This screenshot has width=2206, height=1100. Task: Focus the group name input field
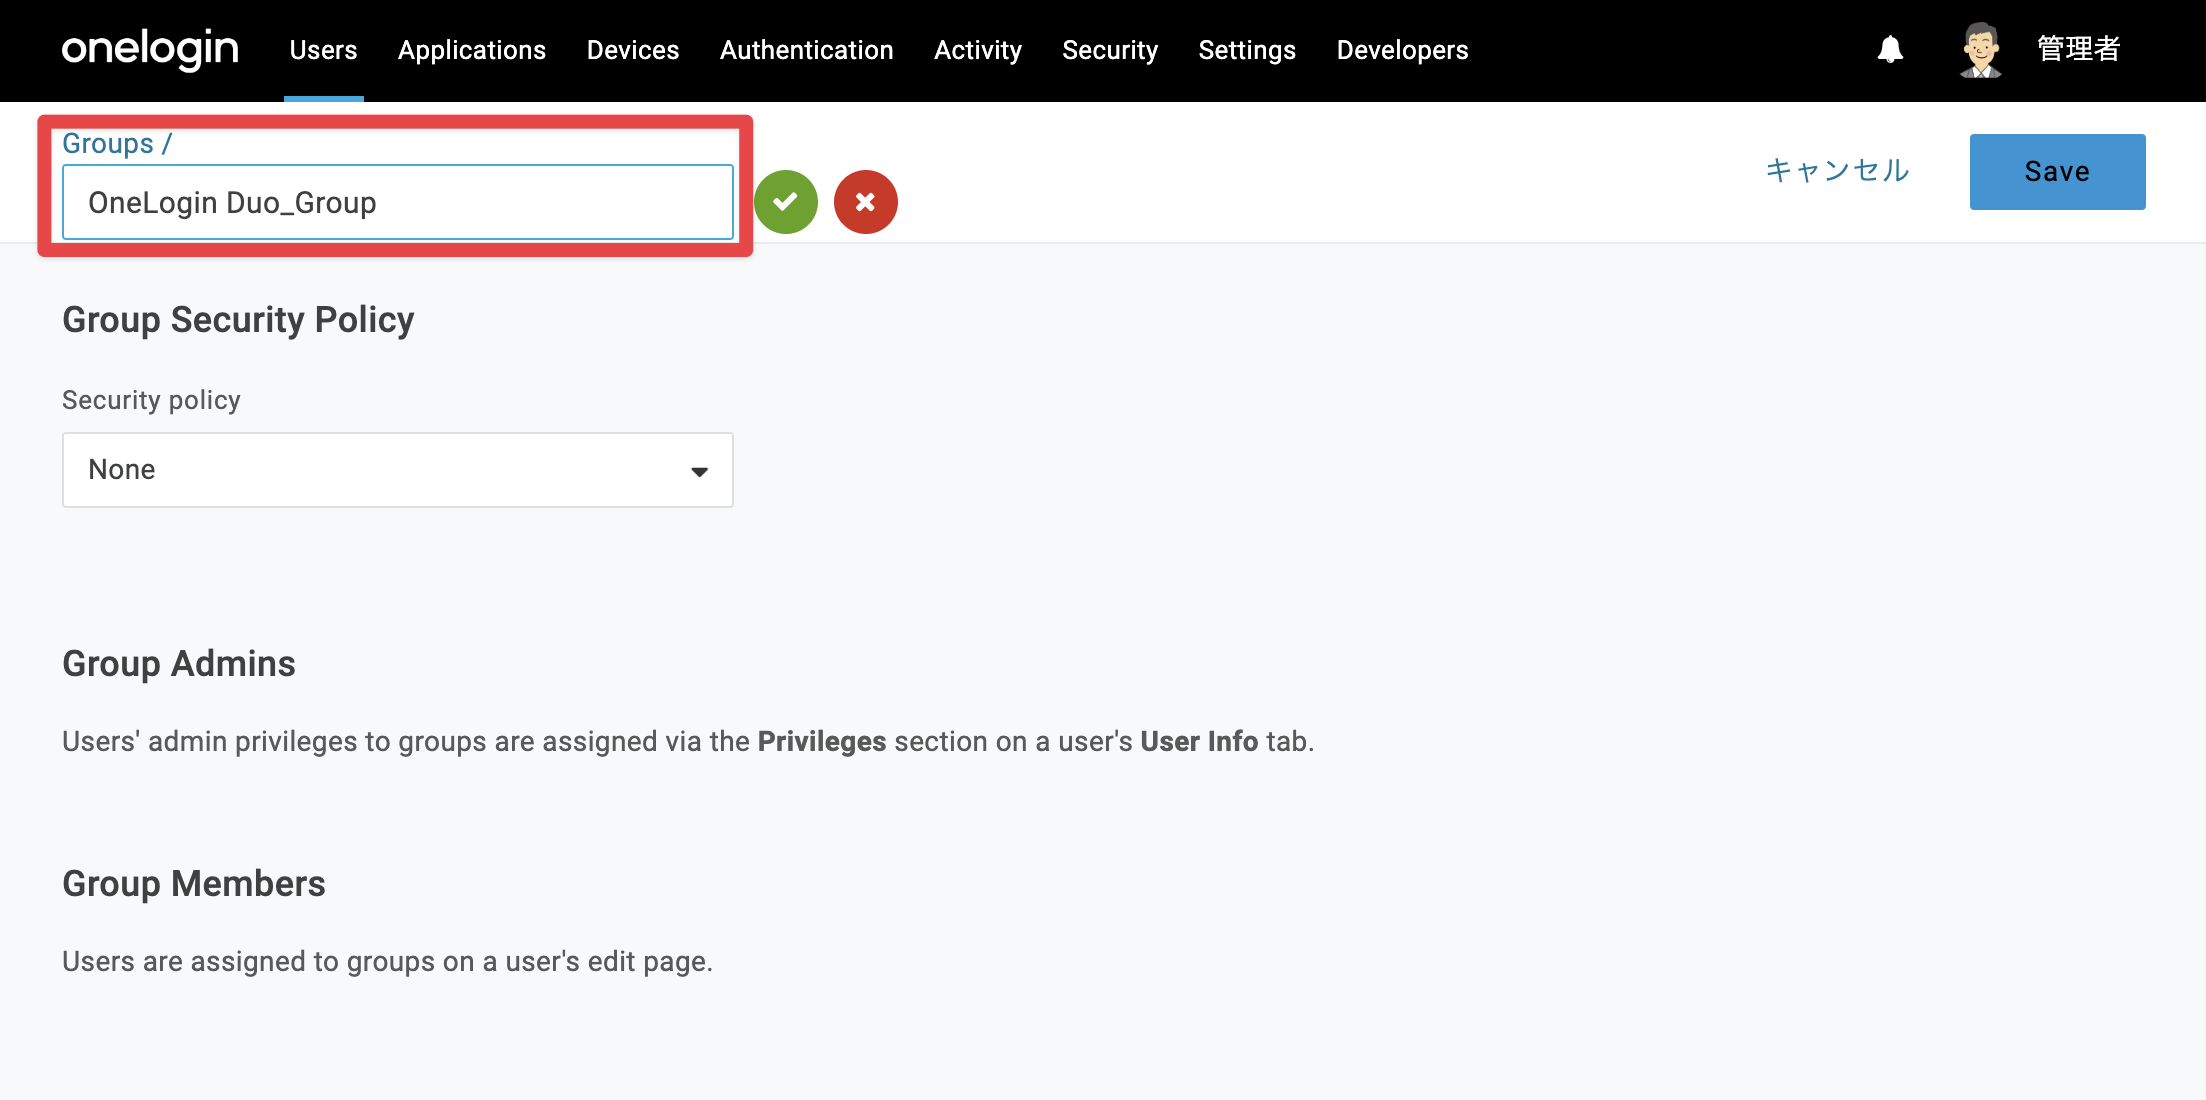point(398,202)
